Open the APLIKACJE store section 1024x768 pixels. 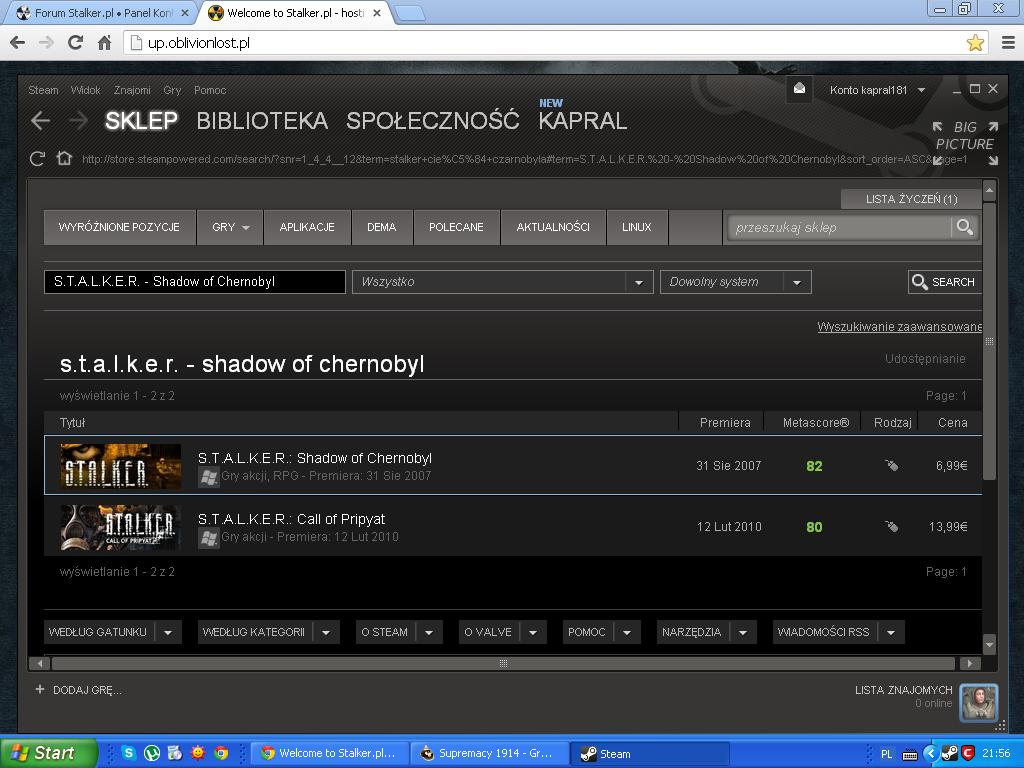tap(307, 227)
